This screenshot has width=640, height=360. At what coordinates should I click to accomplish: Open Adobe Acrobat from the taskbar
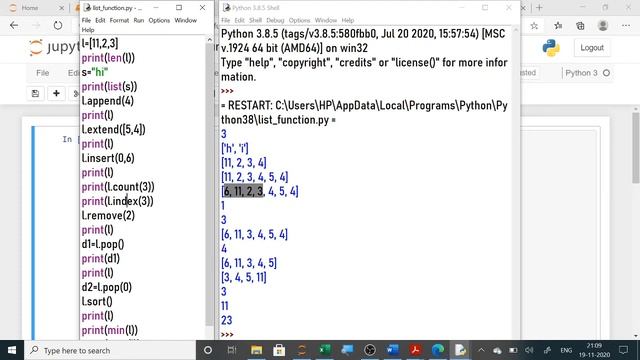point(415,350)
